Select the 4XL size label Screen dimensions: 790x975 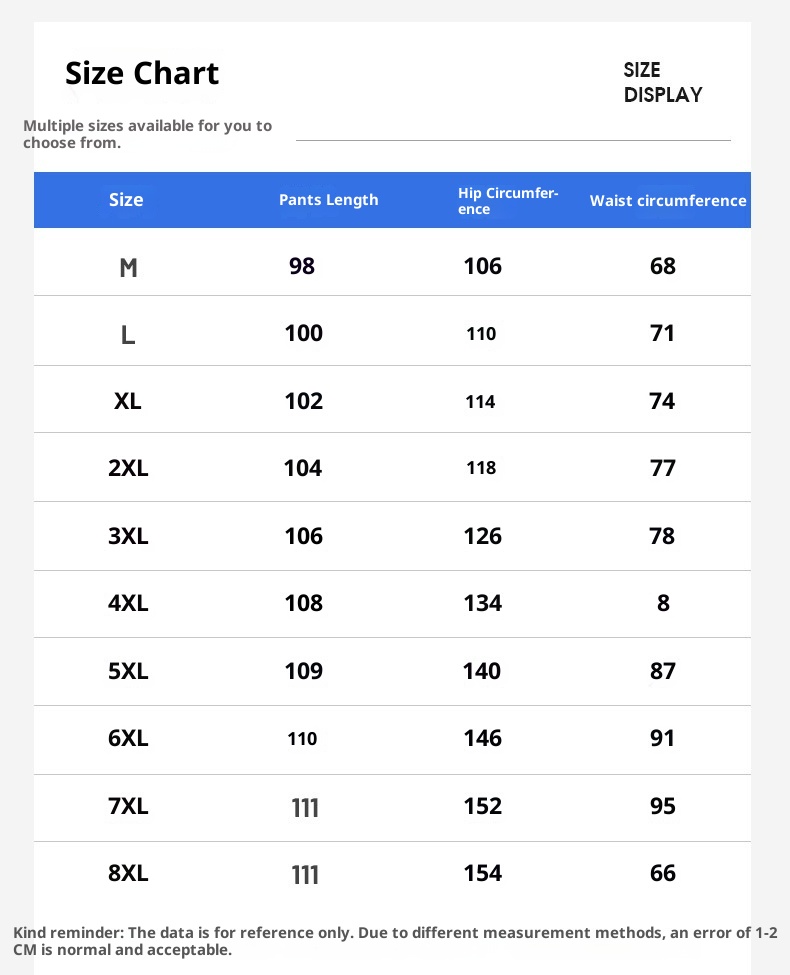tap(128, 604)
